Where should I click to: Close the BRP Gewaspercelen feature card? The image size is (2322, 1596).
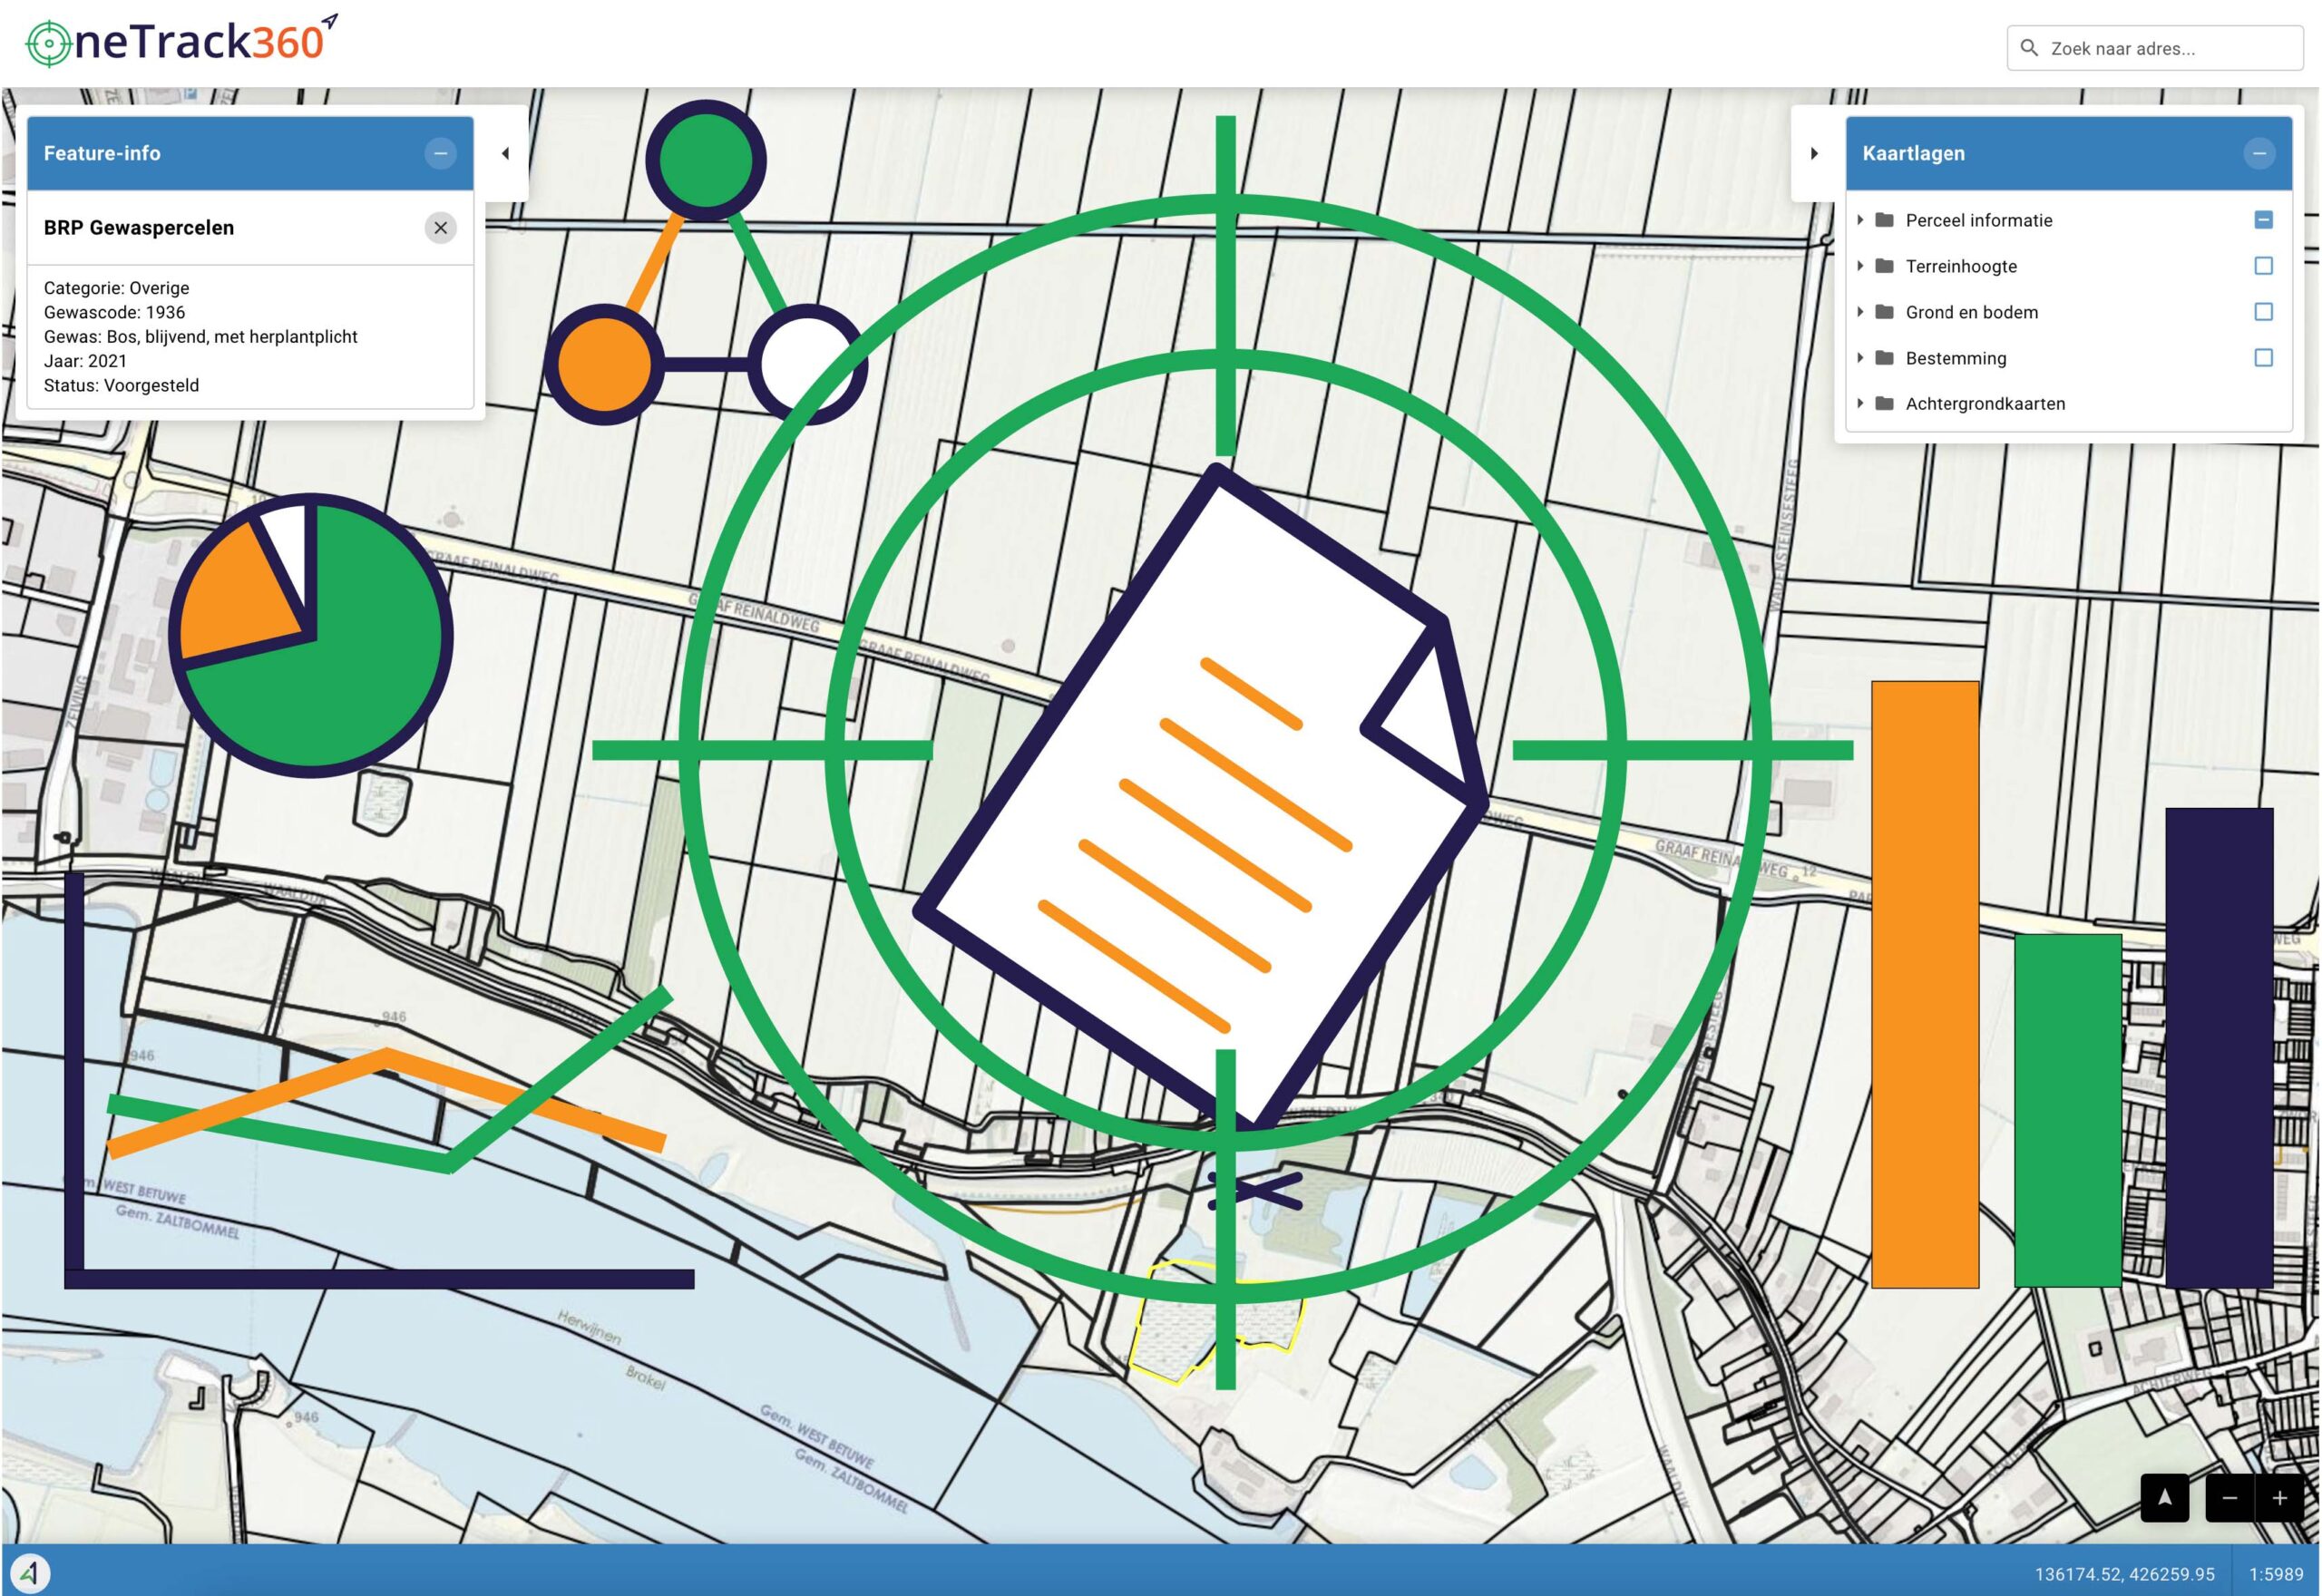point(440,228)
